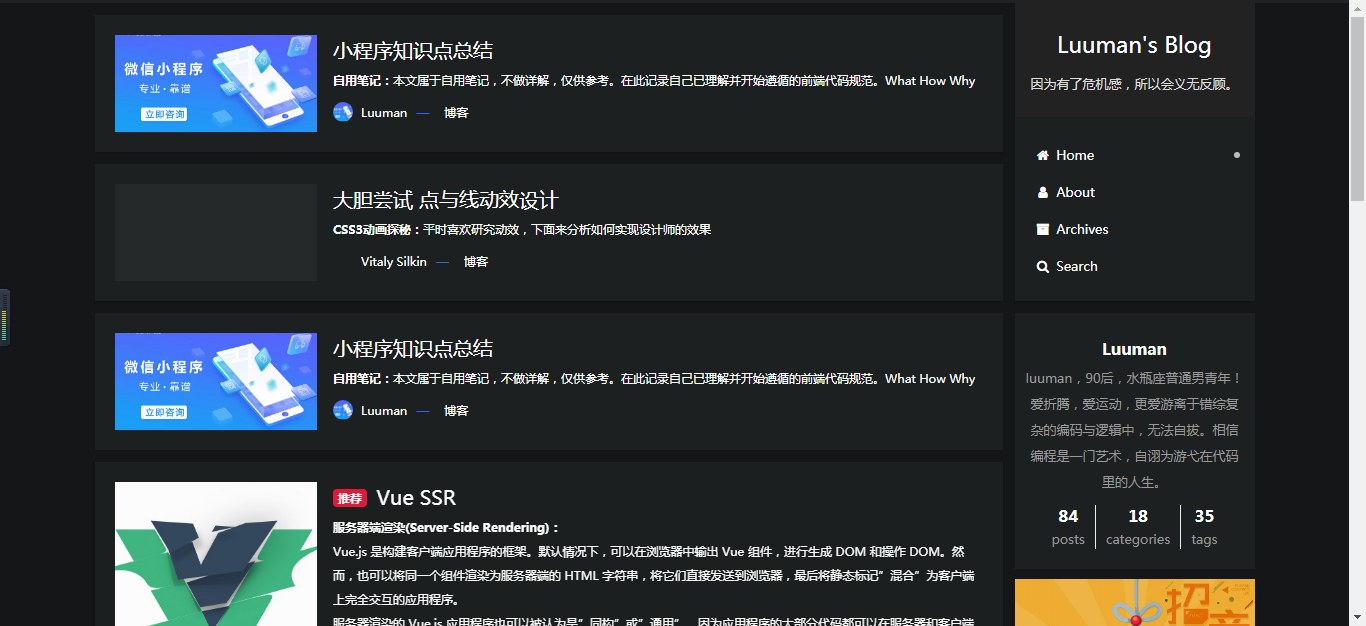
Task: Click the Luuman bio paragraph in sidebar
Action: pyautogui.click(x=1134, y=430)
